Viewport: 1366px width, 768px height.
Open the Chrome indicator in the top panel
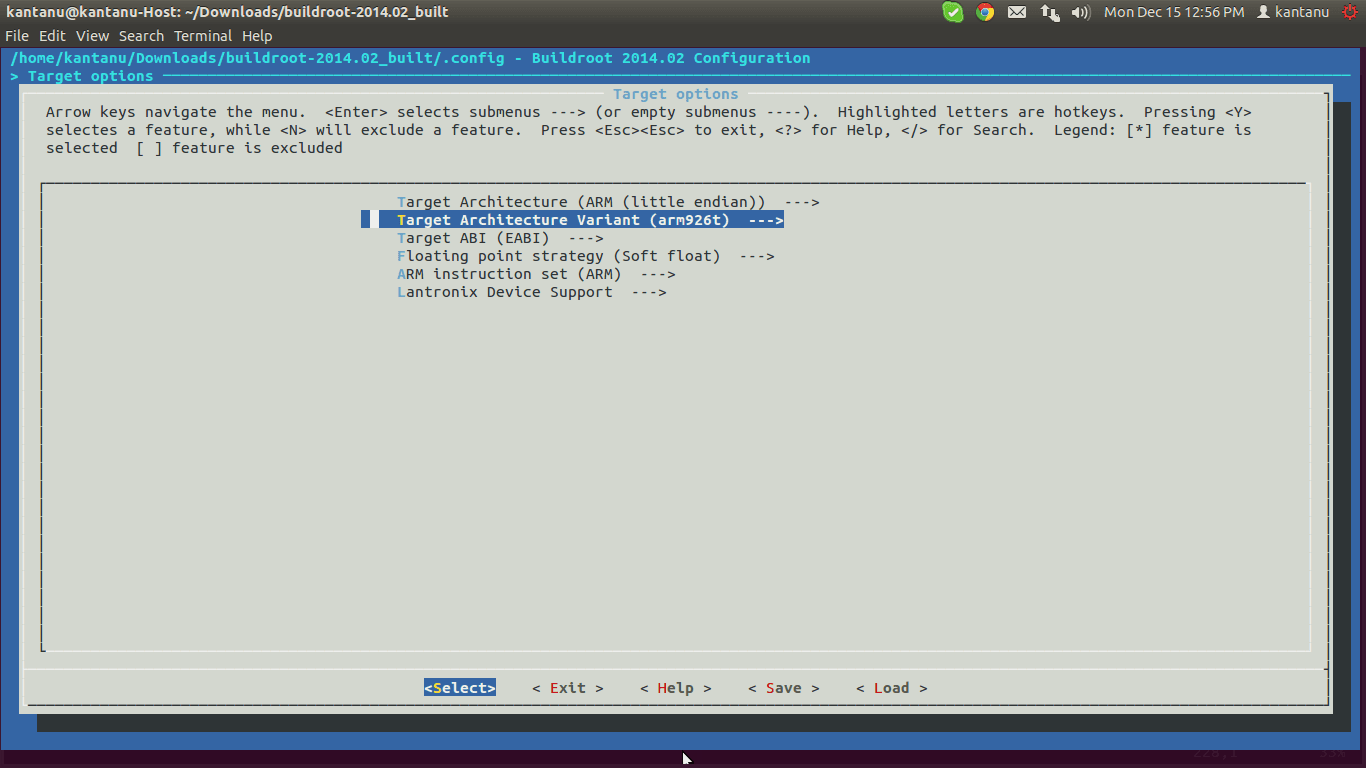click(x=985, y=12)
